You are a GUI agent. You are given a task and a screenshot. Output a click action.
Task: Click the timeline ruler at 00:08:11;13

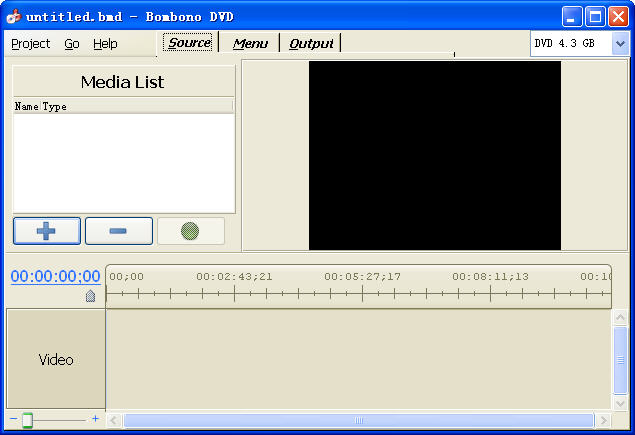click(490, 277)
